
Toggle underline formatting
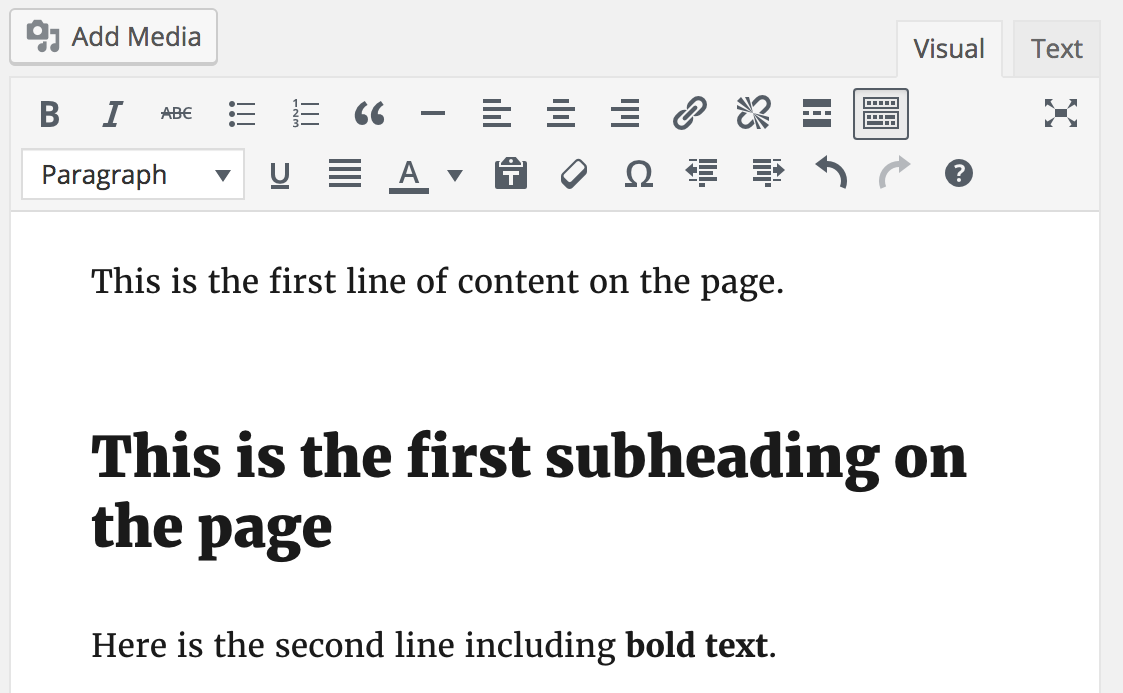point(280,176)
